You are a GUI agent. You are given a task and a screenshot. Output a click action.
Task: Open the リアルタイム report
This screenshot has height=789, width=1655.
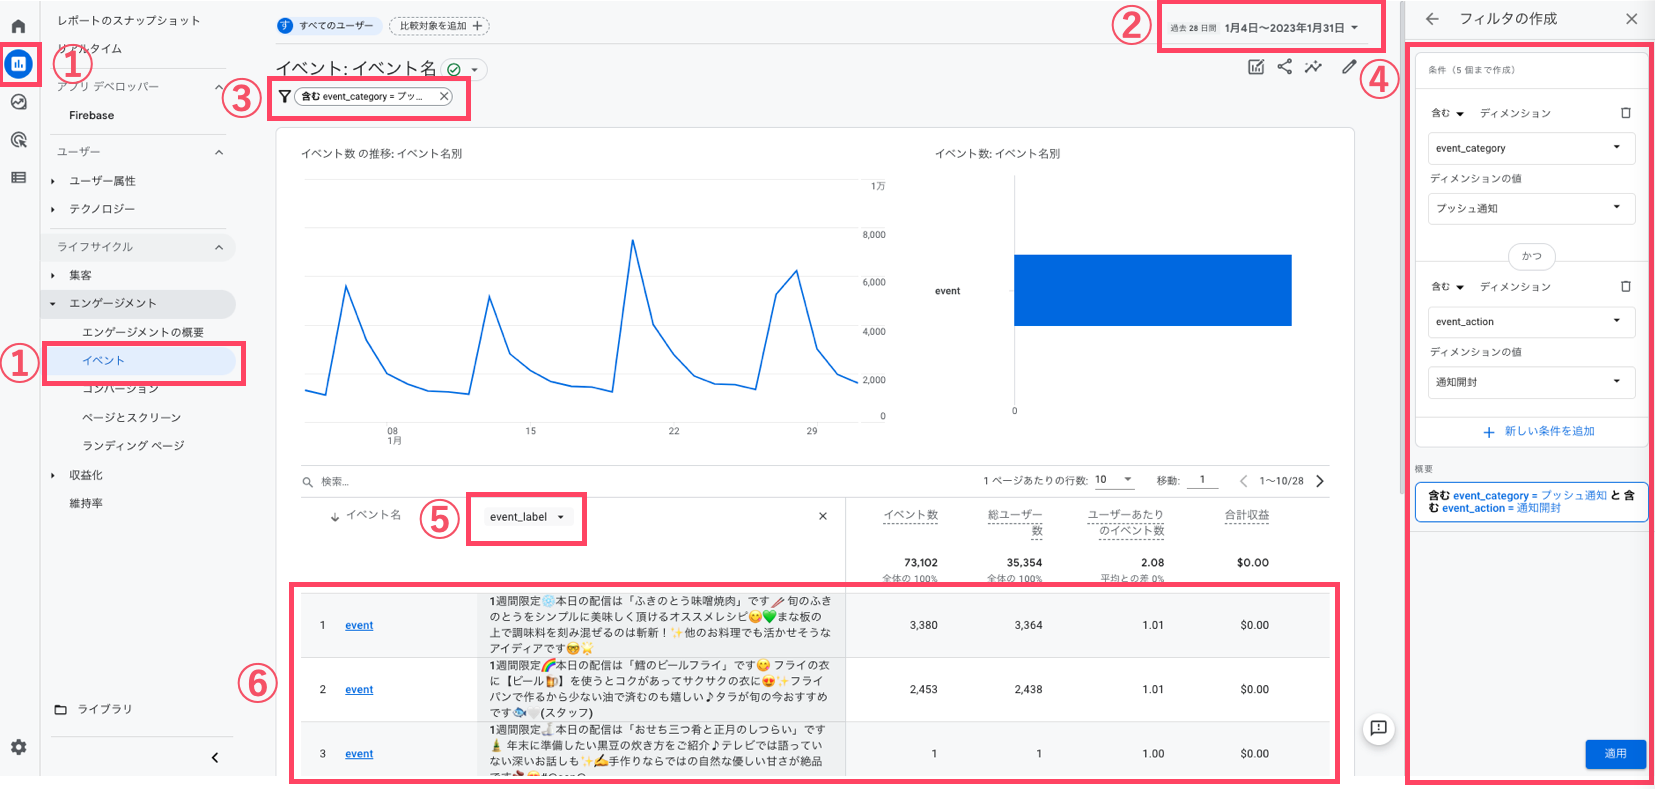[x=90, y=48]
